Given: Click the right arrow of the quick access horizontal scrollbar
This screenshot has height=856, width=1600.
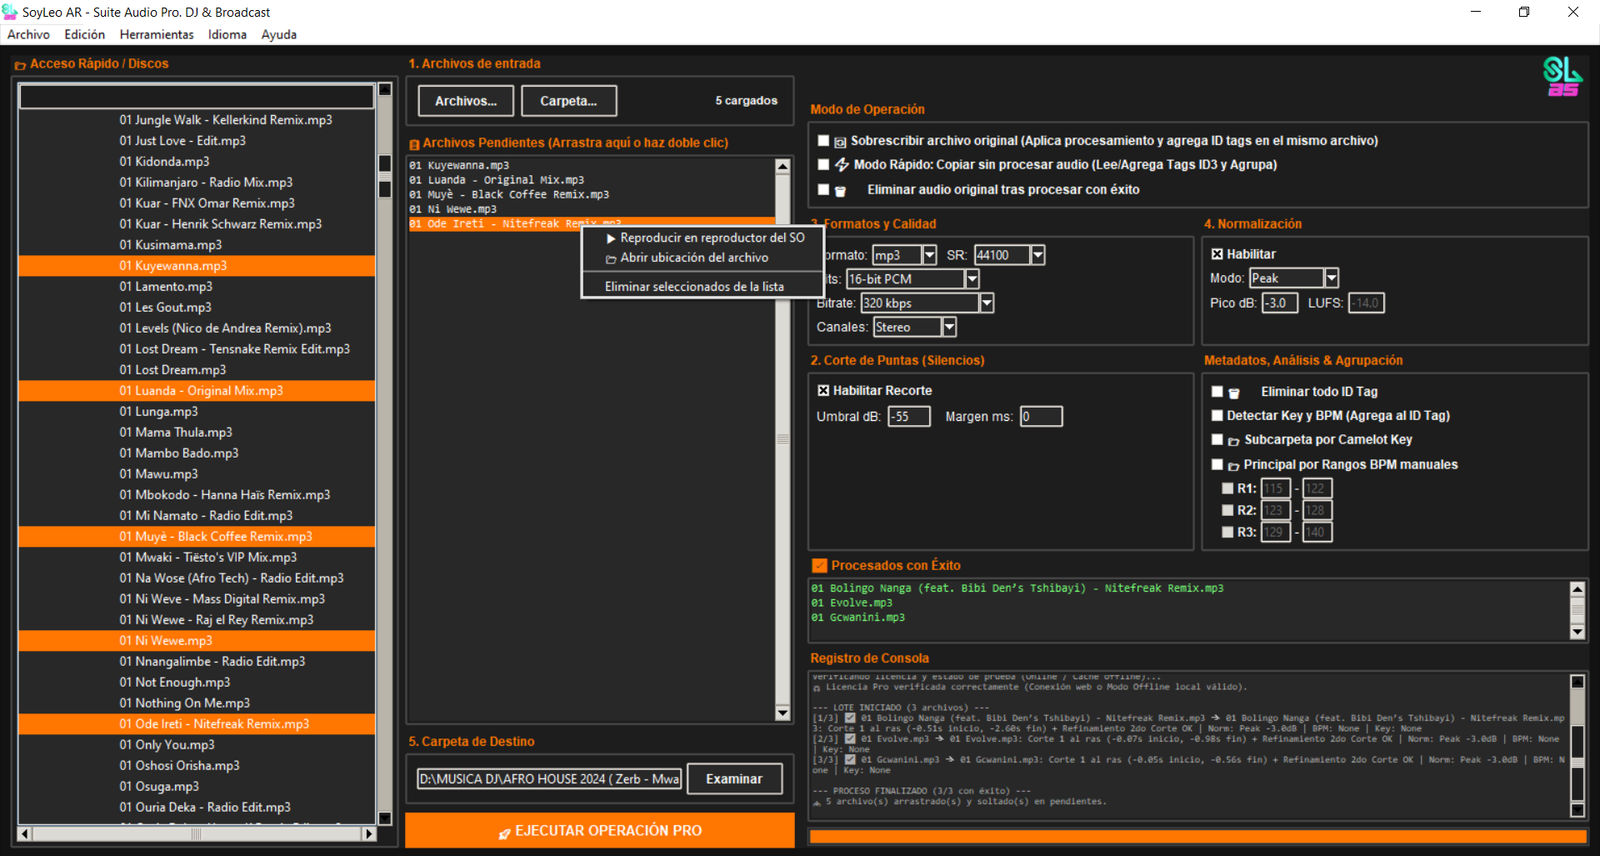Looking at the screenshot, I should (x=369, y=833).
